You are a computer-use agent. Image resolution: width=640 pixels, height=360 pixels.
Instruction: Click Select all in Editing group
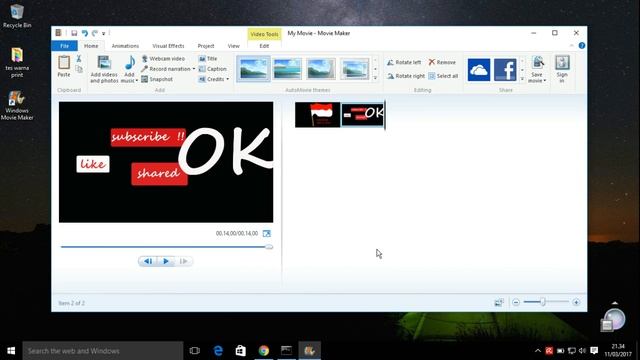point(443,76)
